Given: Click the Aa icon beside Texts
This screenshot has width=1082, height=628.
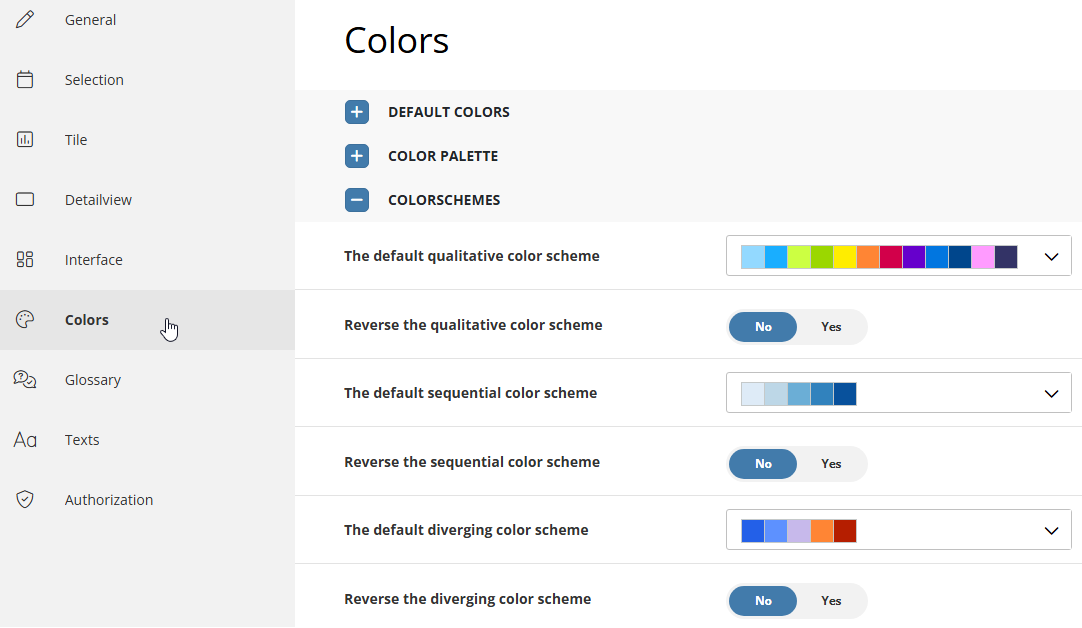Looking at the screenshot, I should [x=25, y=440].
